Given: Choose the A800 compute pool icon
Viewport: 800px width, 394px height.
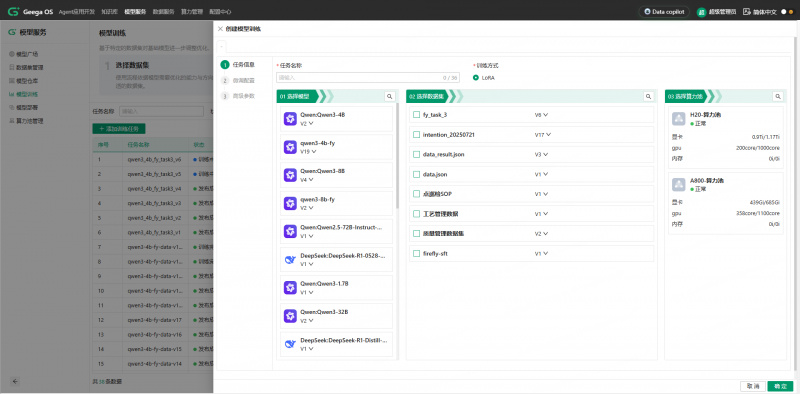Looking at the screenshot, I should tap(679, 184).
